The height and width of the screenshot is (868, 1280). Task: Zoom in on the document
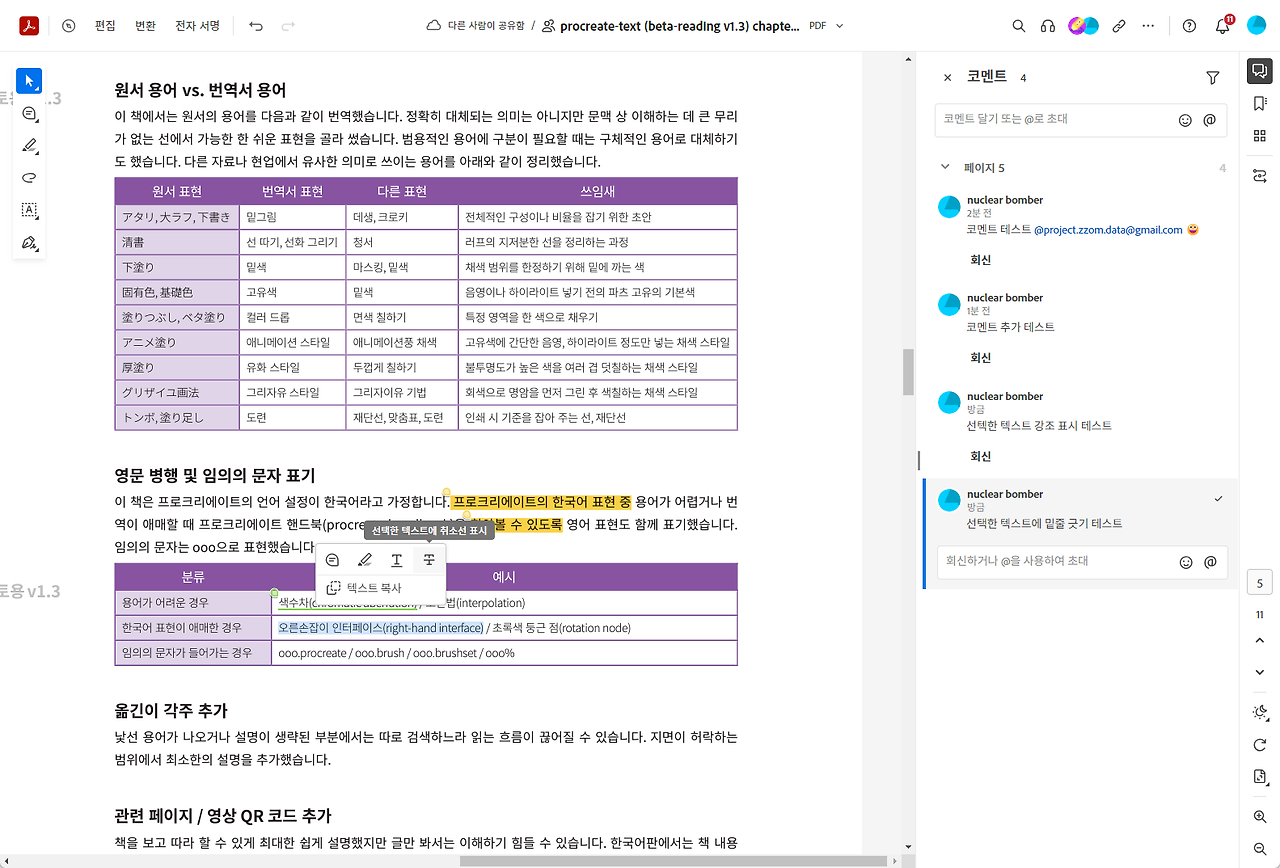pos(1259,817)
